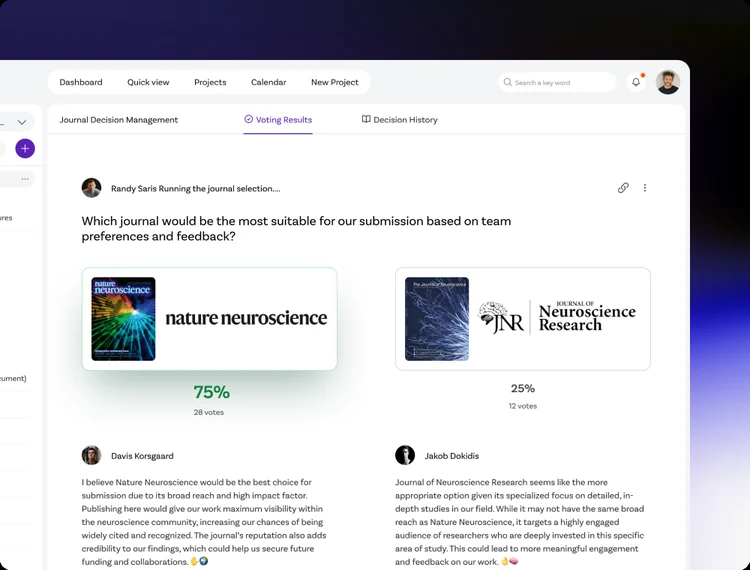Open the sidebar ellipsis menu
The height and width of the screenshot is (570, 750).
[x=25, y=179]
